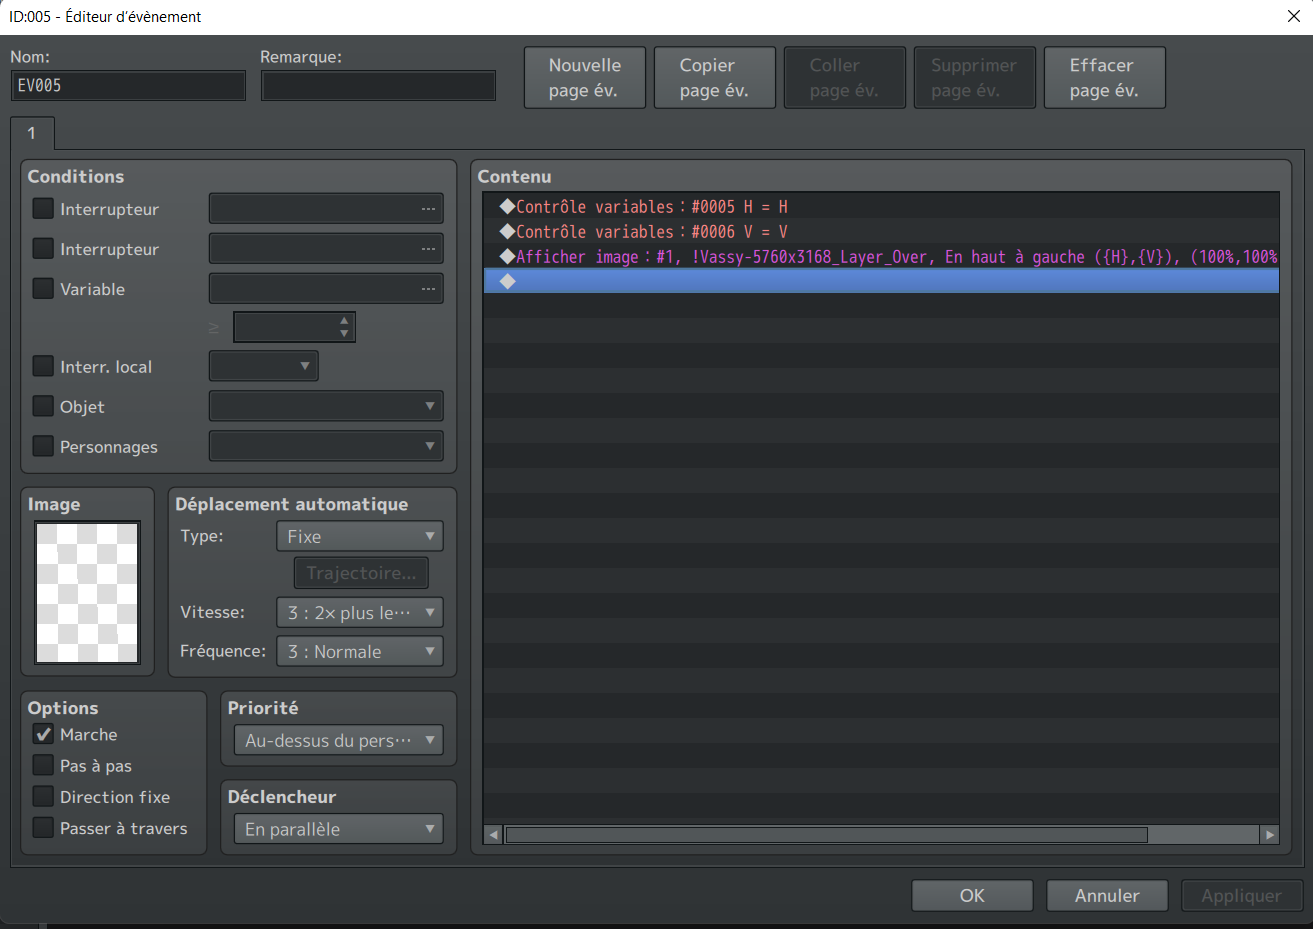Increase the variable value stepper
Image resolution: width=1313 pixels, height=929 pixels.
pyautogui.click(x=344, y=321)
